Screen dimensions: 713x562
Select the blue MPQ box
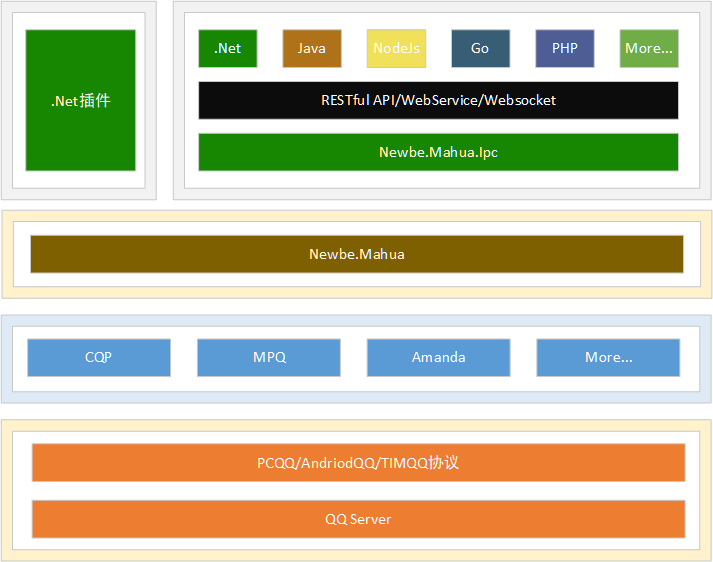click(x=269, y=357)
